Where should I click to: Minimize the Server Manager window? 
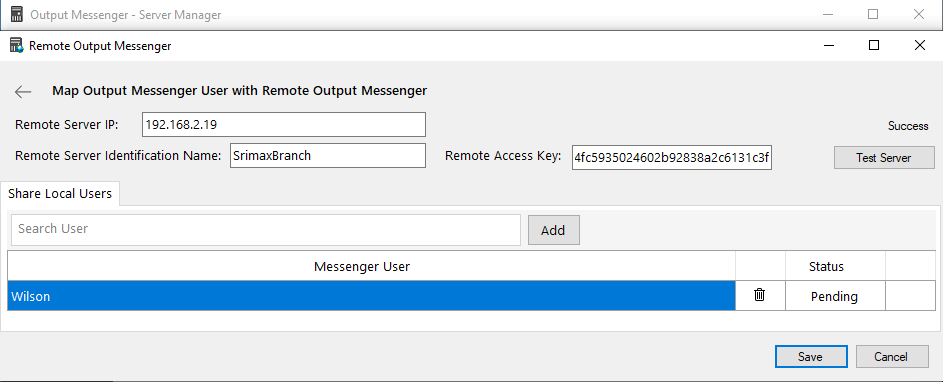(x=828, y=14)
